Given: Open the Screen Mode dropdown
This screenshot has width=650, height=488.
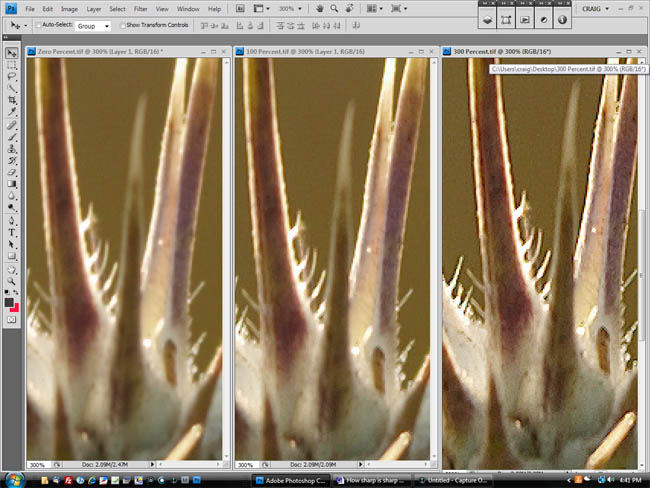Looking at the screenshot, I should [x=399, y=8].
